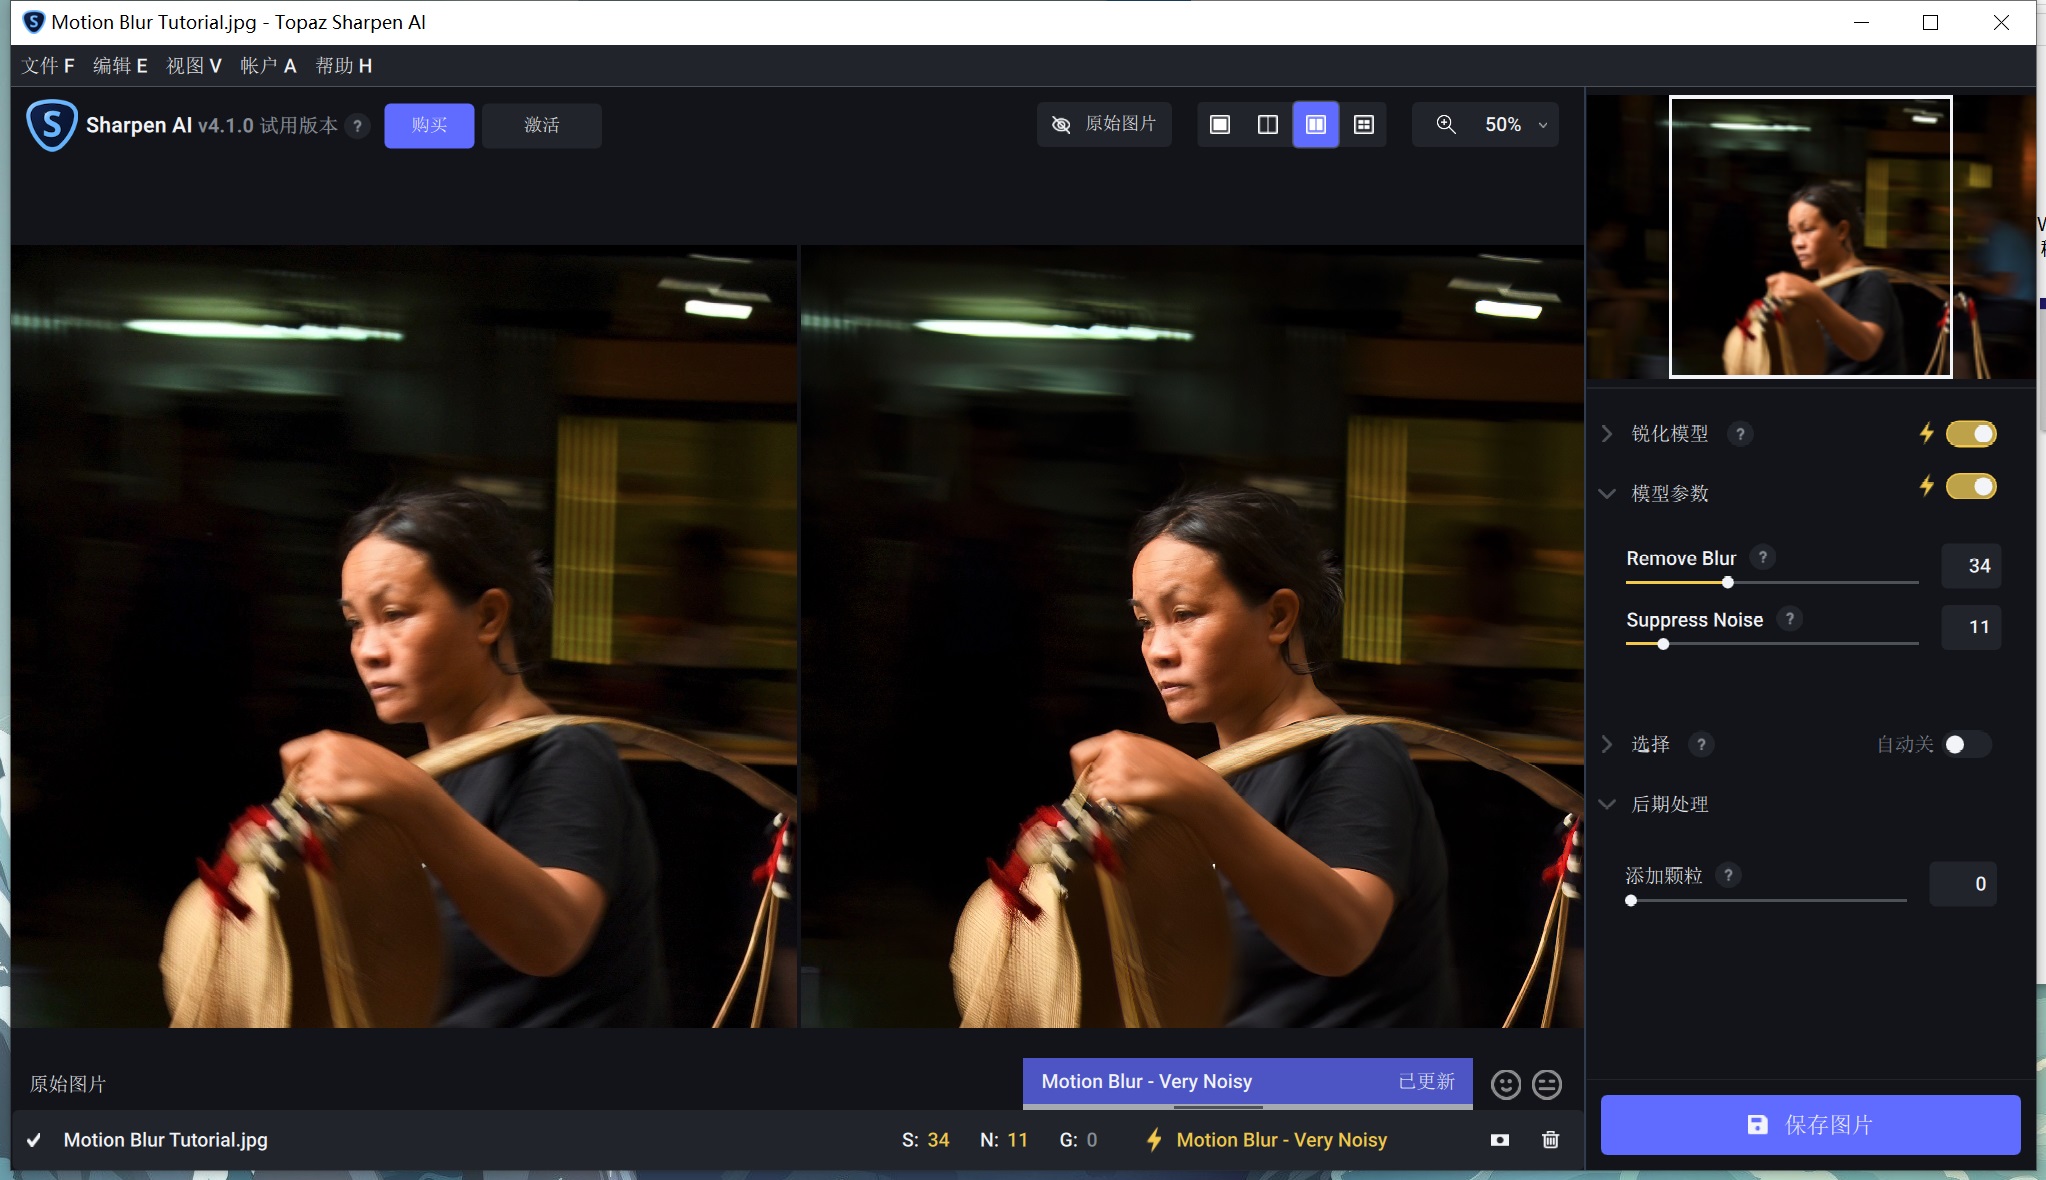The width and height of the screenshot is (2046, 1180).
Task: Switch to split view layout icon
Action: pos(1268,125)
